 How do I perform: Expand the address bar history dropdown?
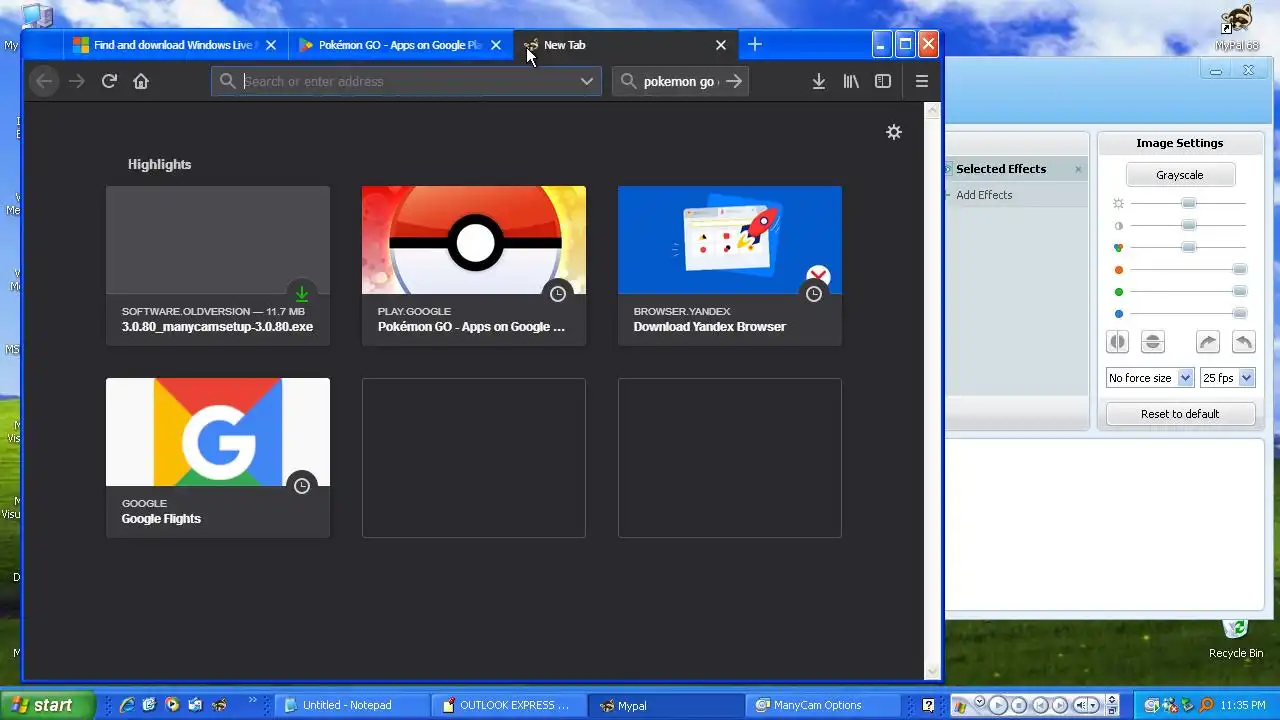(587, 81)
